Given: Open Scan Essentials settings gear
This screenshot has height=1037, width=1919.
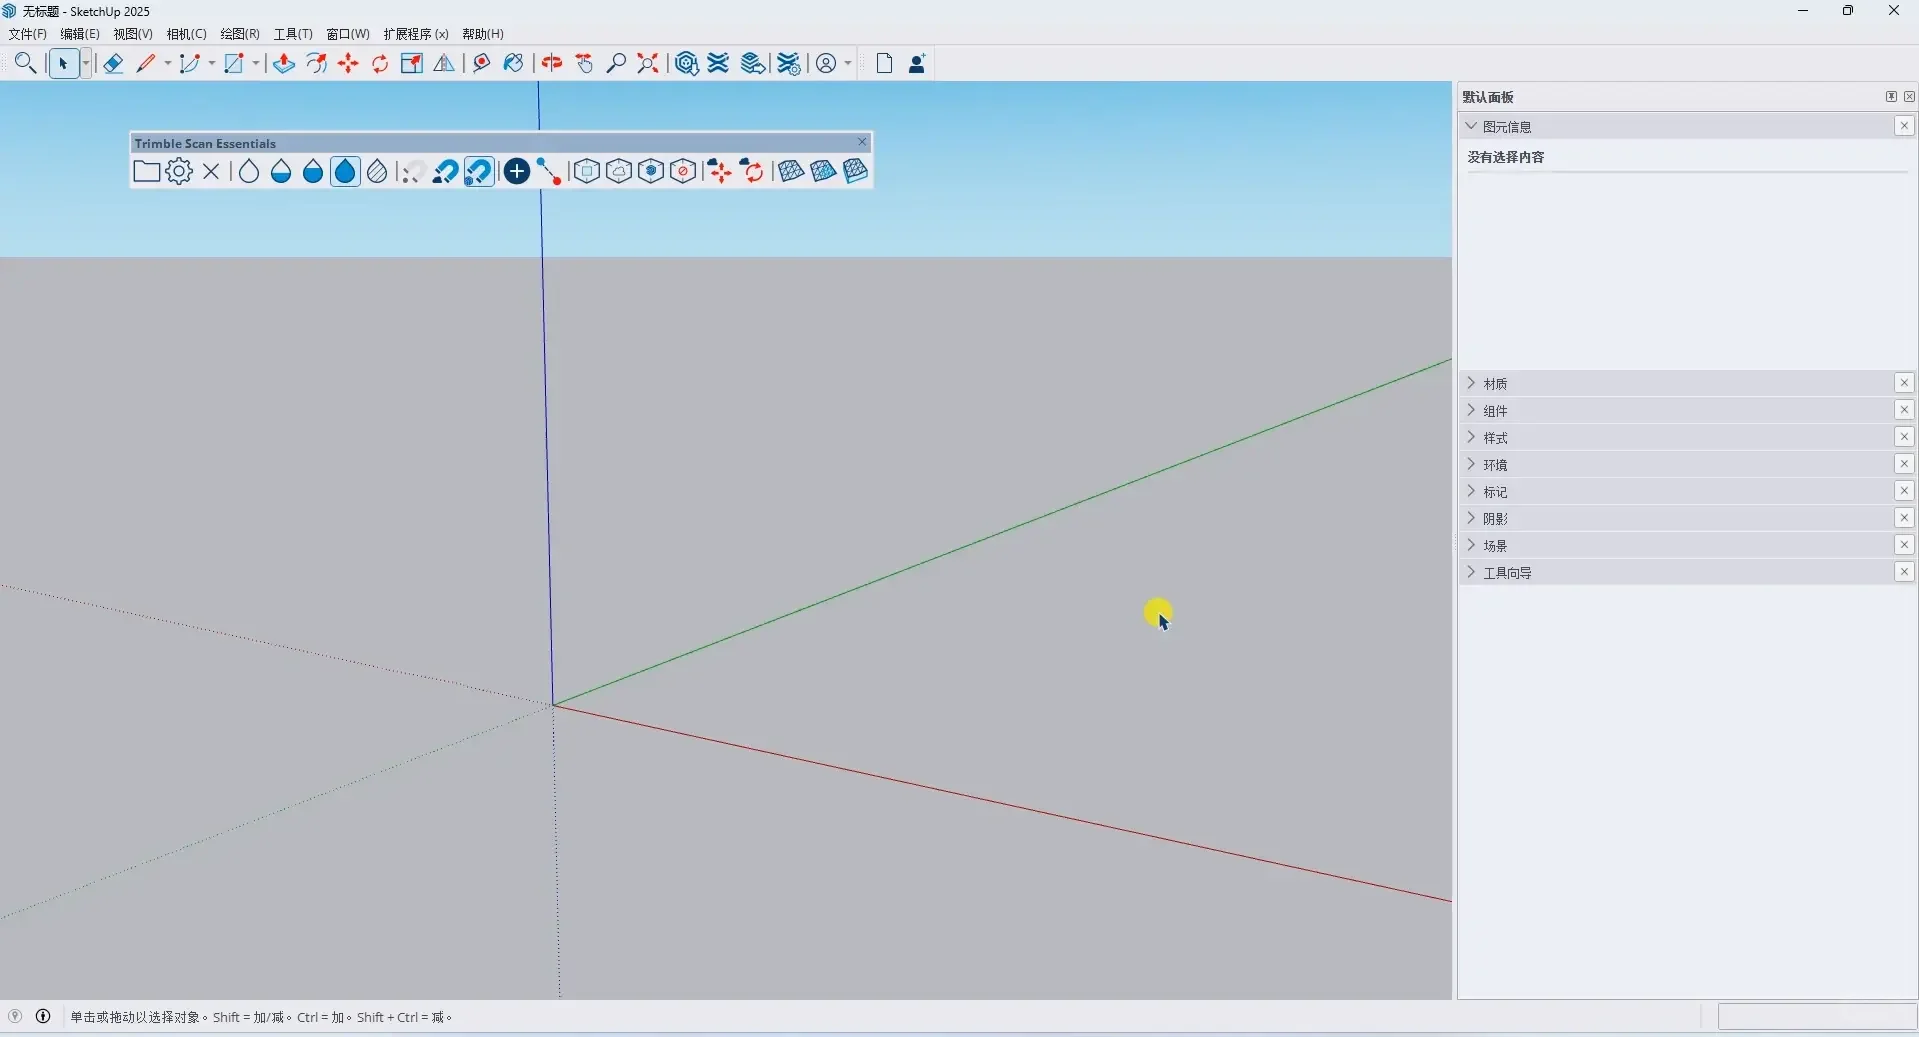Looking at the screenshot, I should (179, 172).
